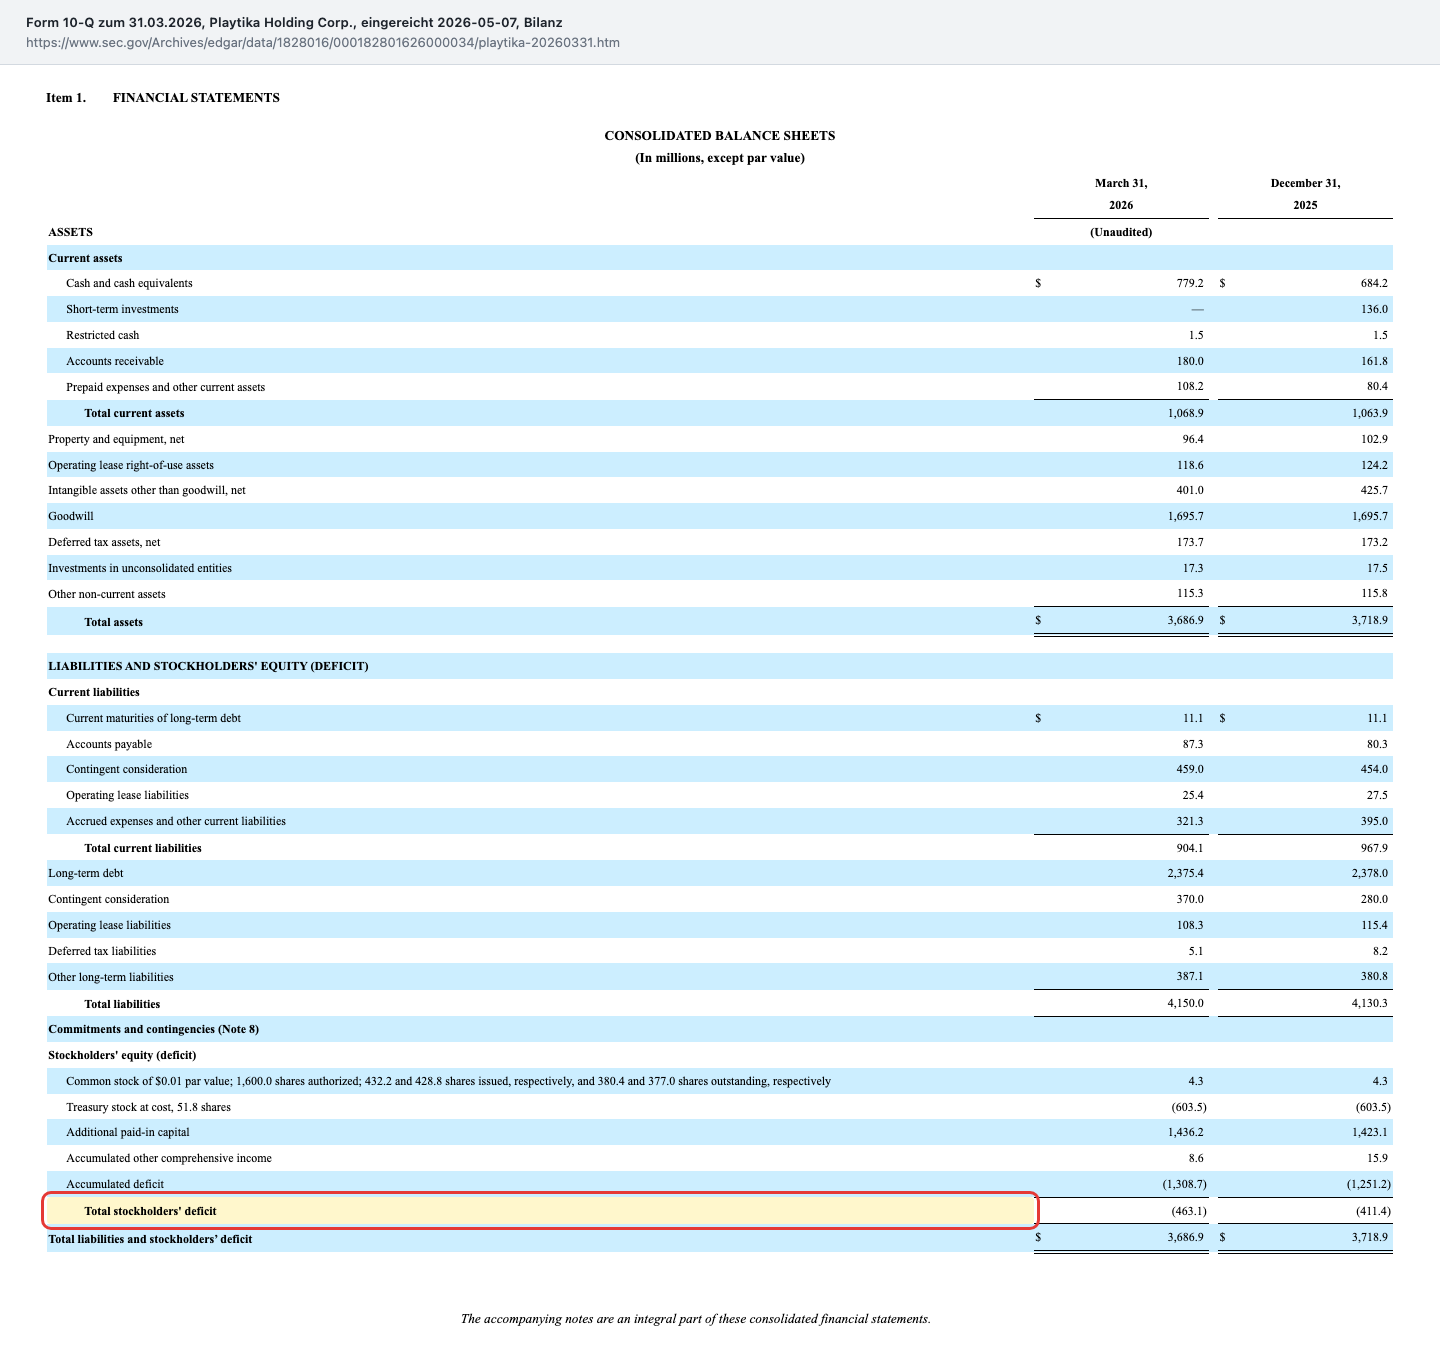Click the cash value 684.2
This screenshot has width=1440, height=1354.
[1374, 283]
